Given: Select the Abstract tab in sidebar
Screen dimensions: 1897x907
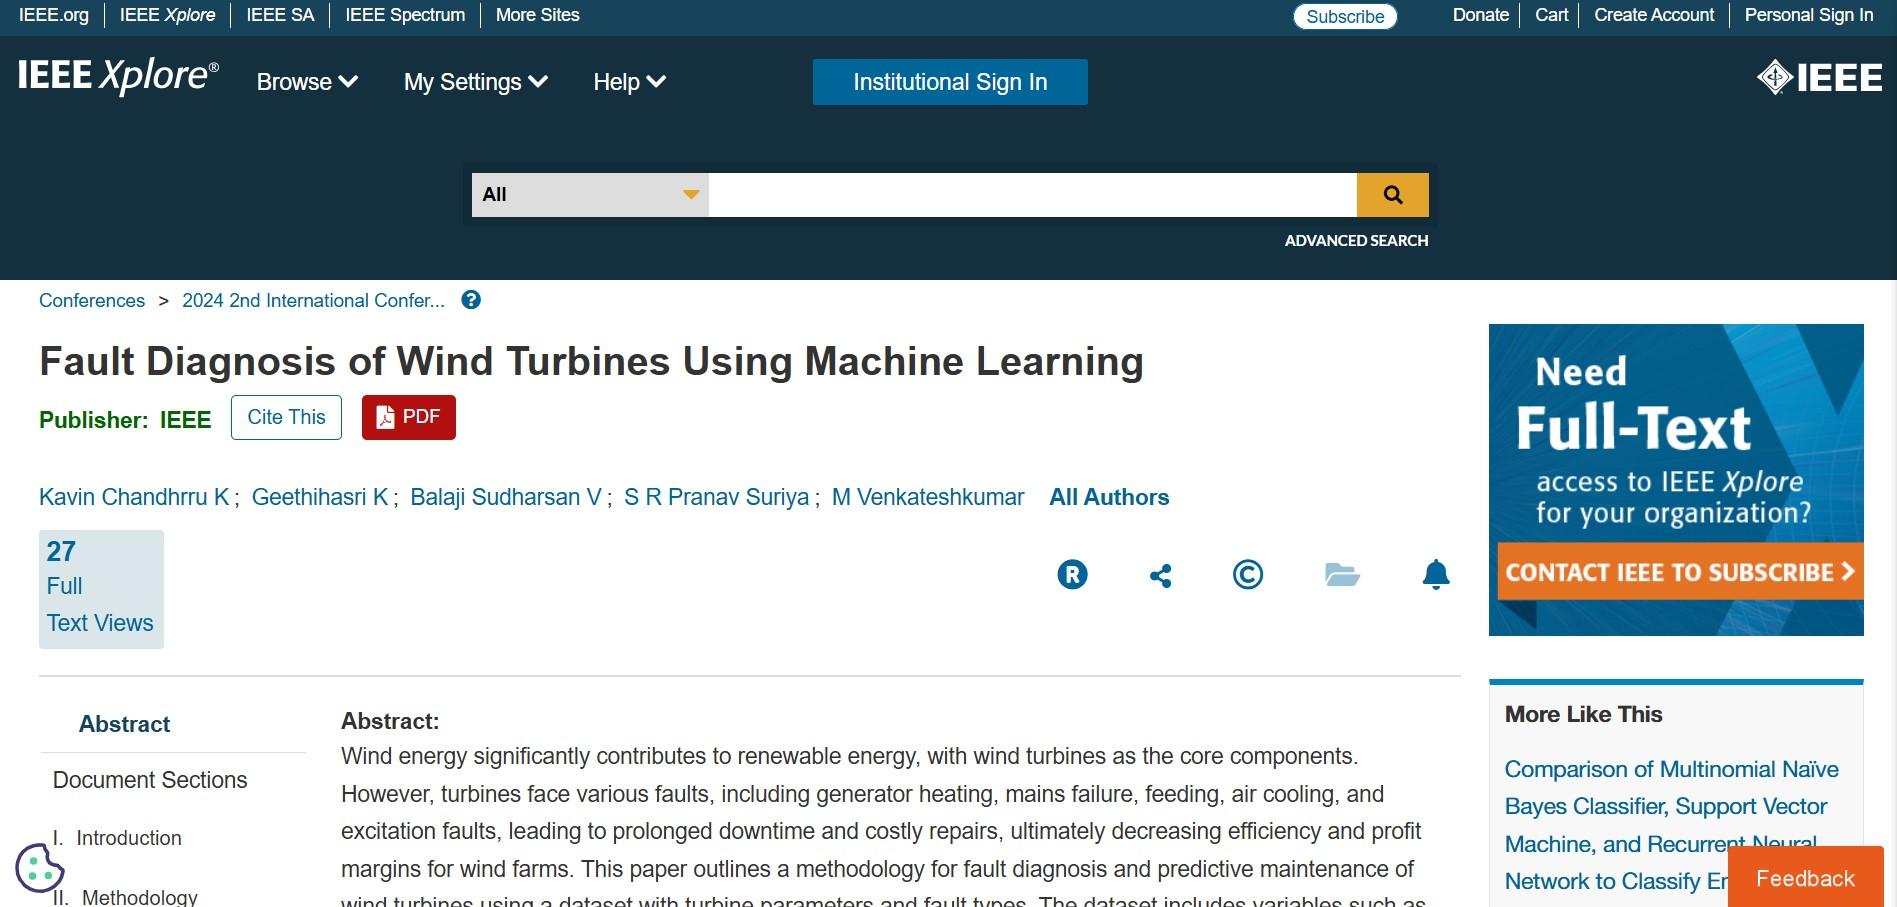Looking at the screenshot, I should [124, 724].
